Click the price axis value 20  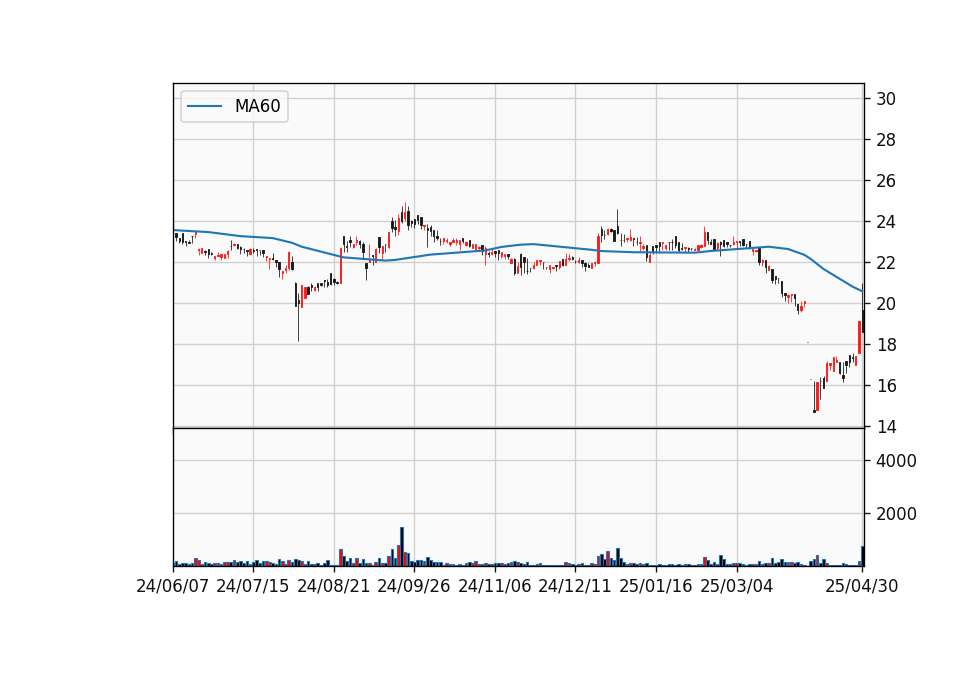886,304
